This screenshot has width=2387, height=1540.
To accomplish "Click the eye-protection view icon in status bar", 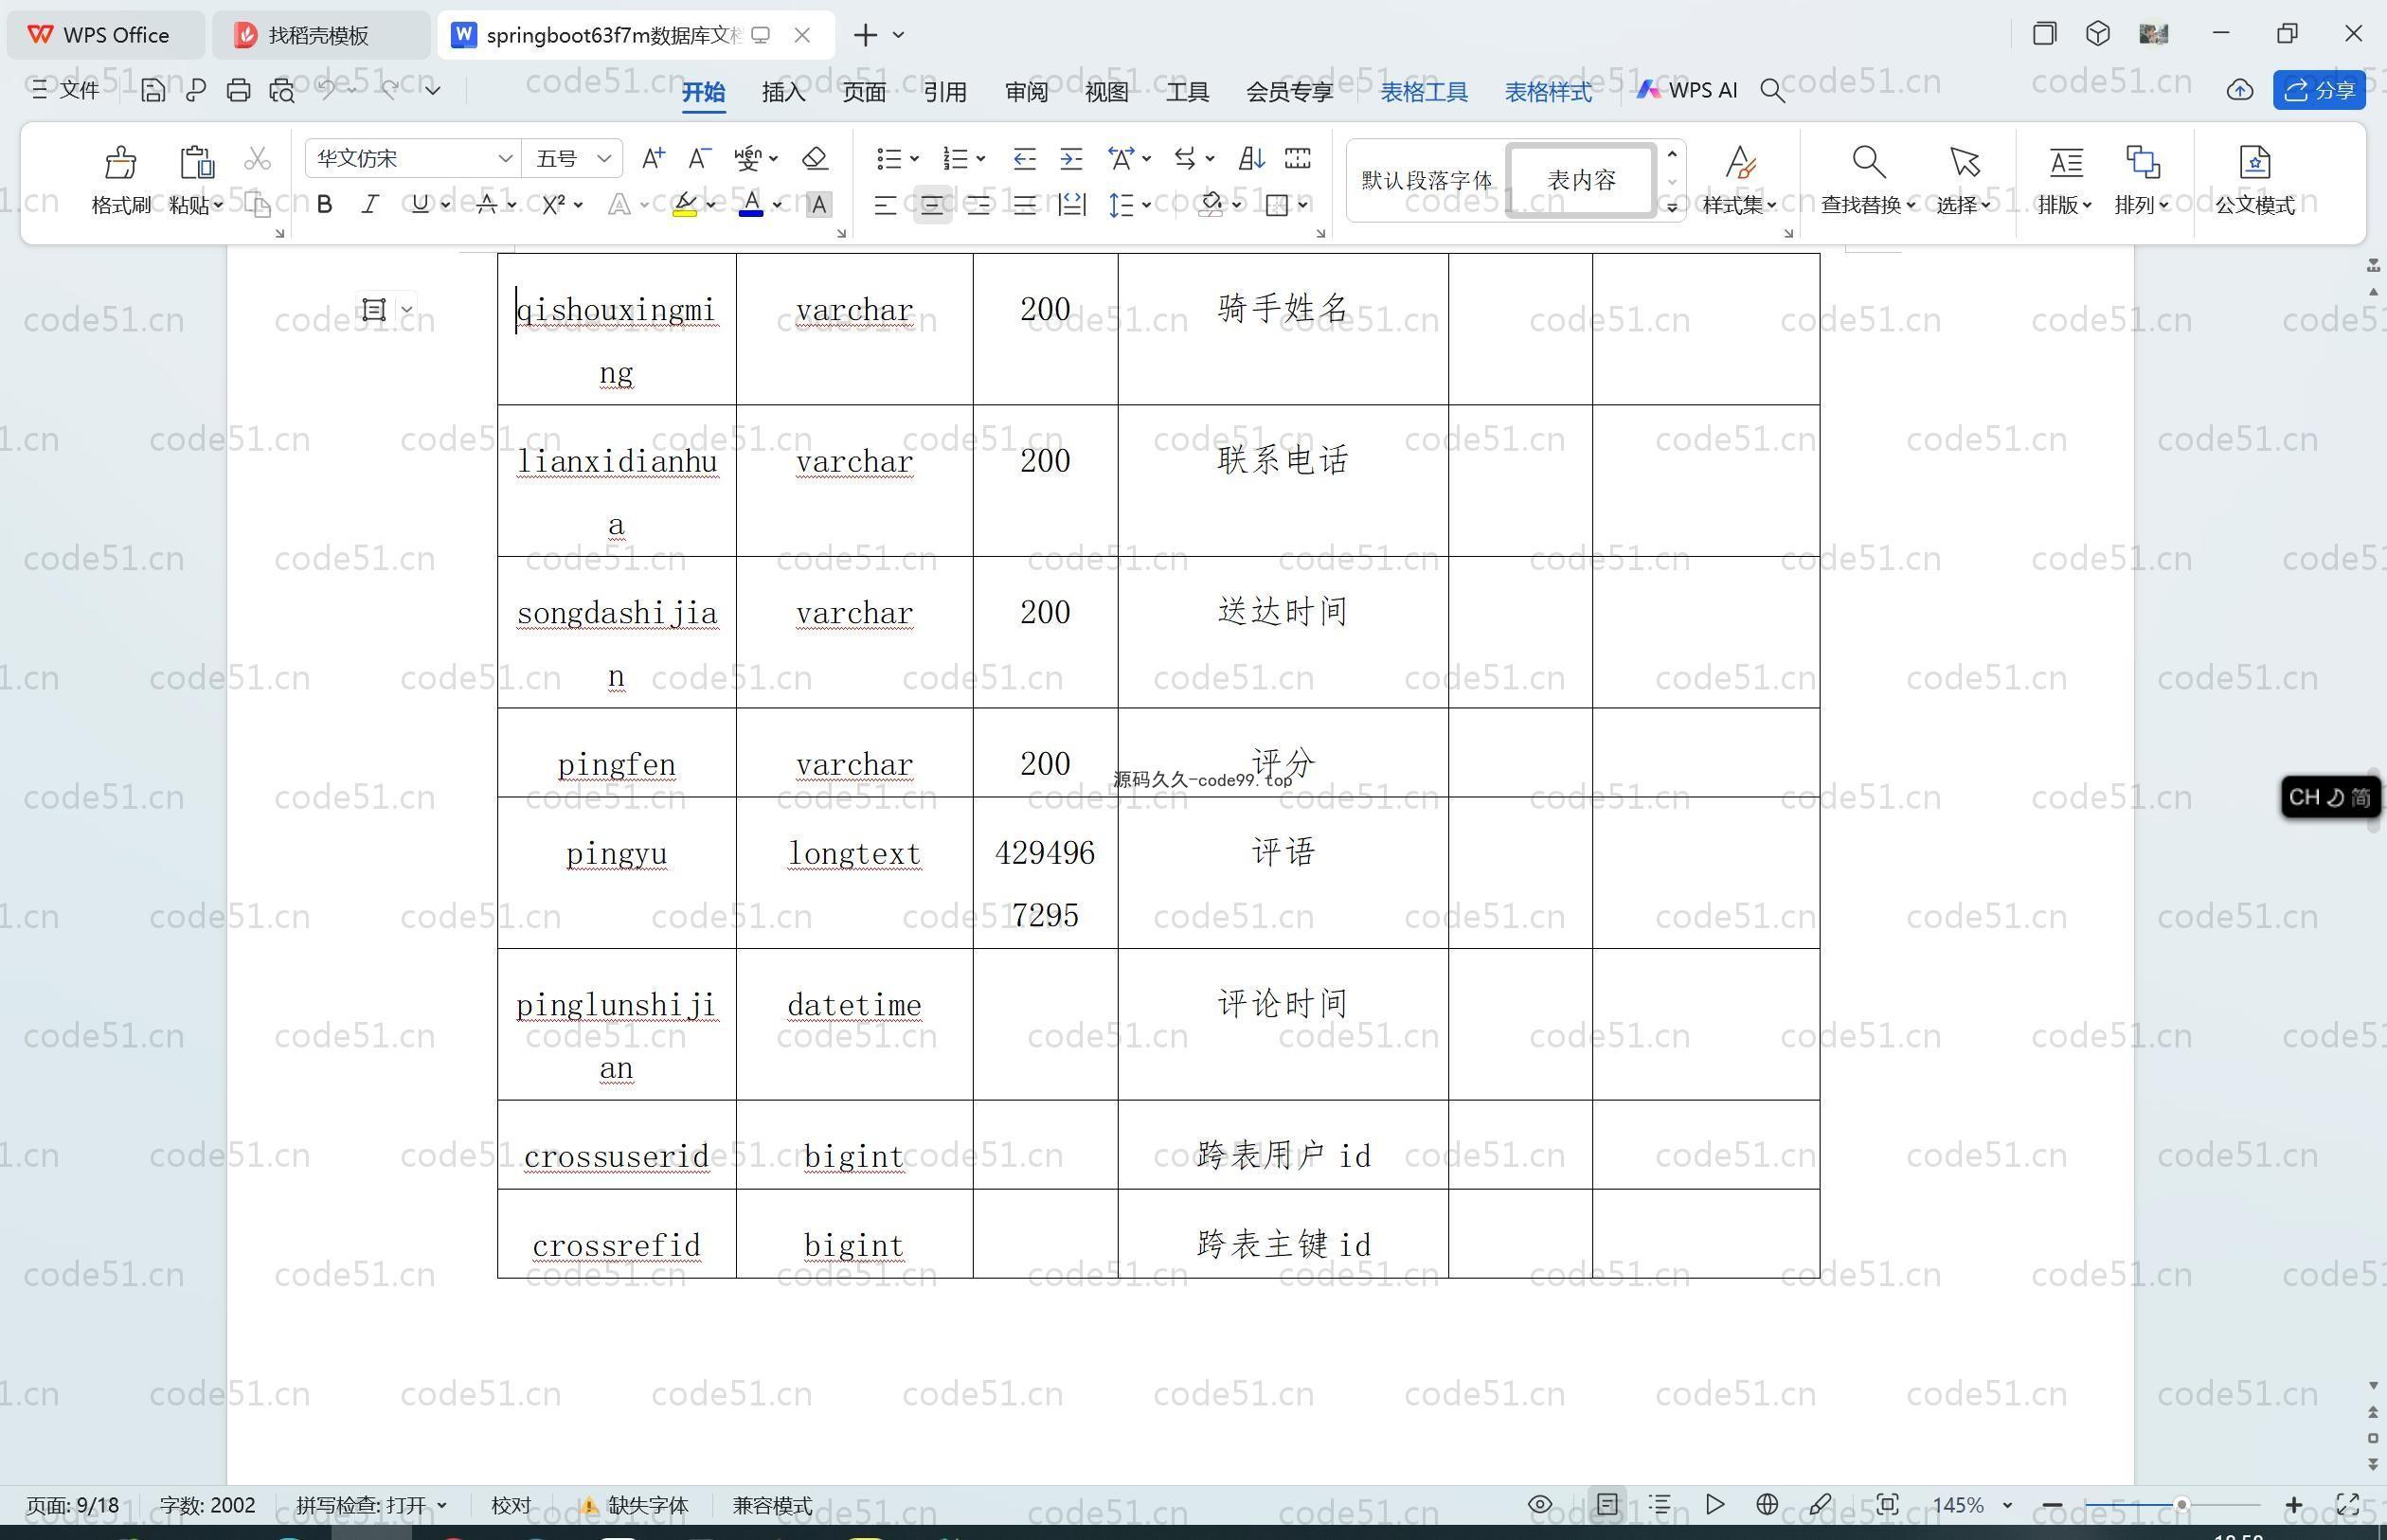I will pos(1540,1504).
